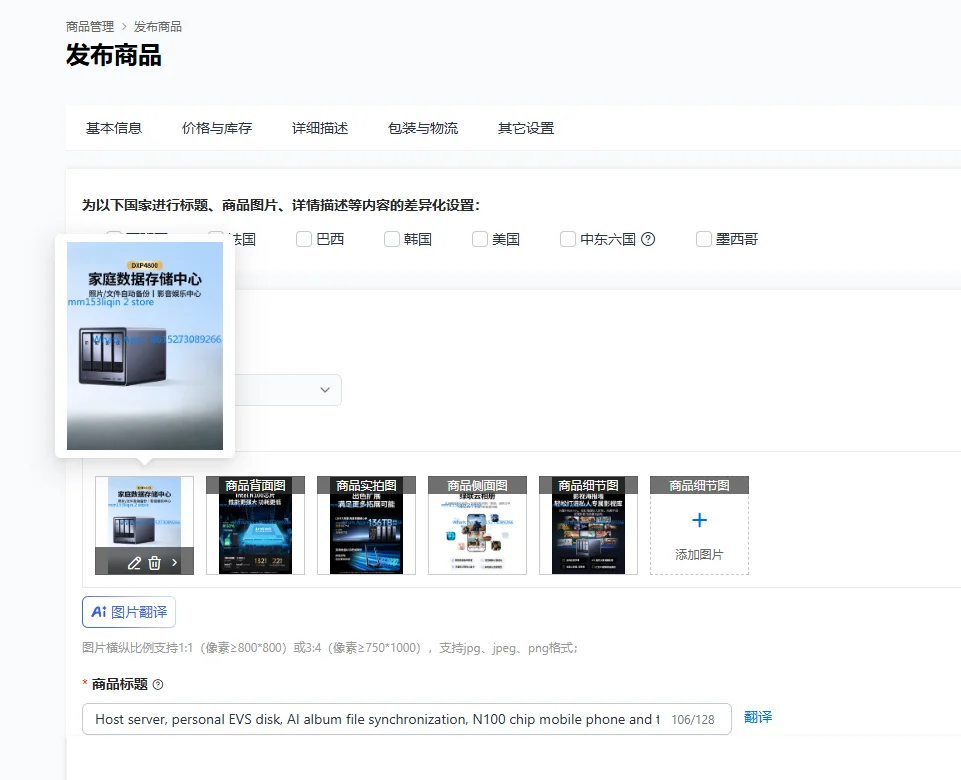Viewport: 961px width, 780px height.
Task: Click the plus icon to add image
Action: coord(699,520)
